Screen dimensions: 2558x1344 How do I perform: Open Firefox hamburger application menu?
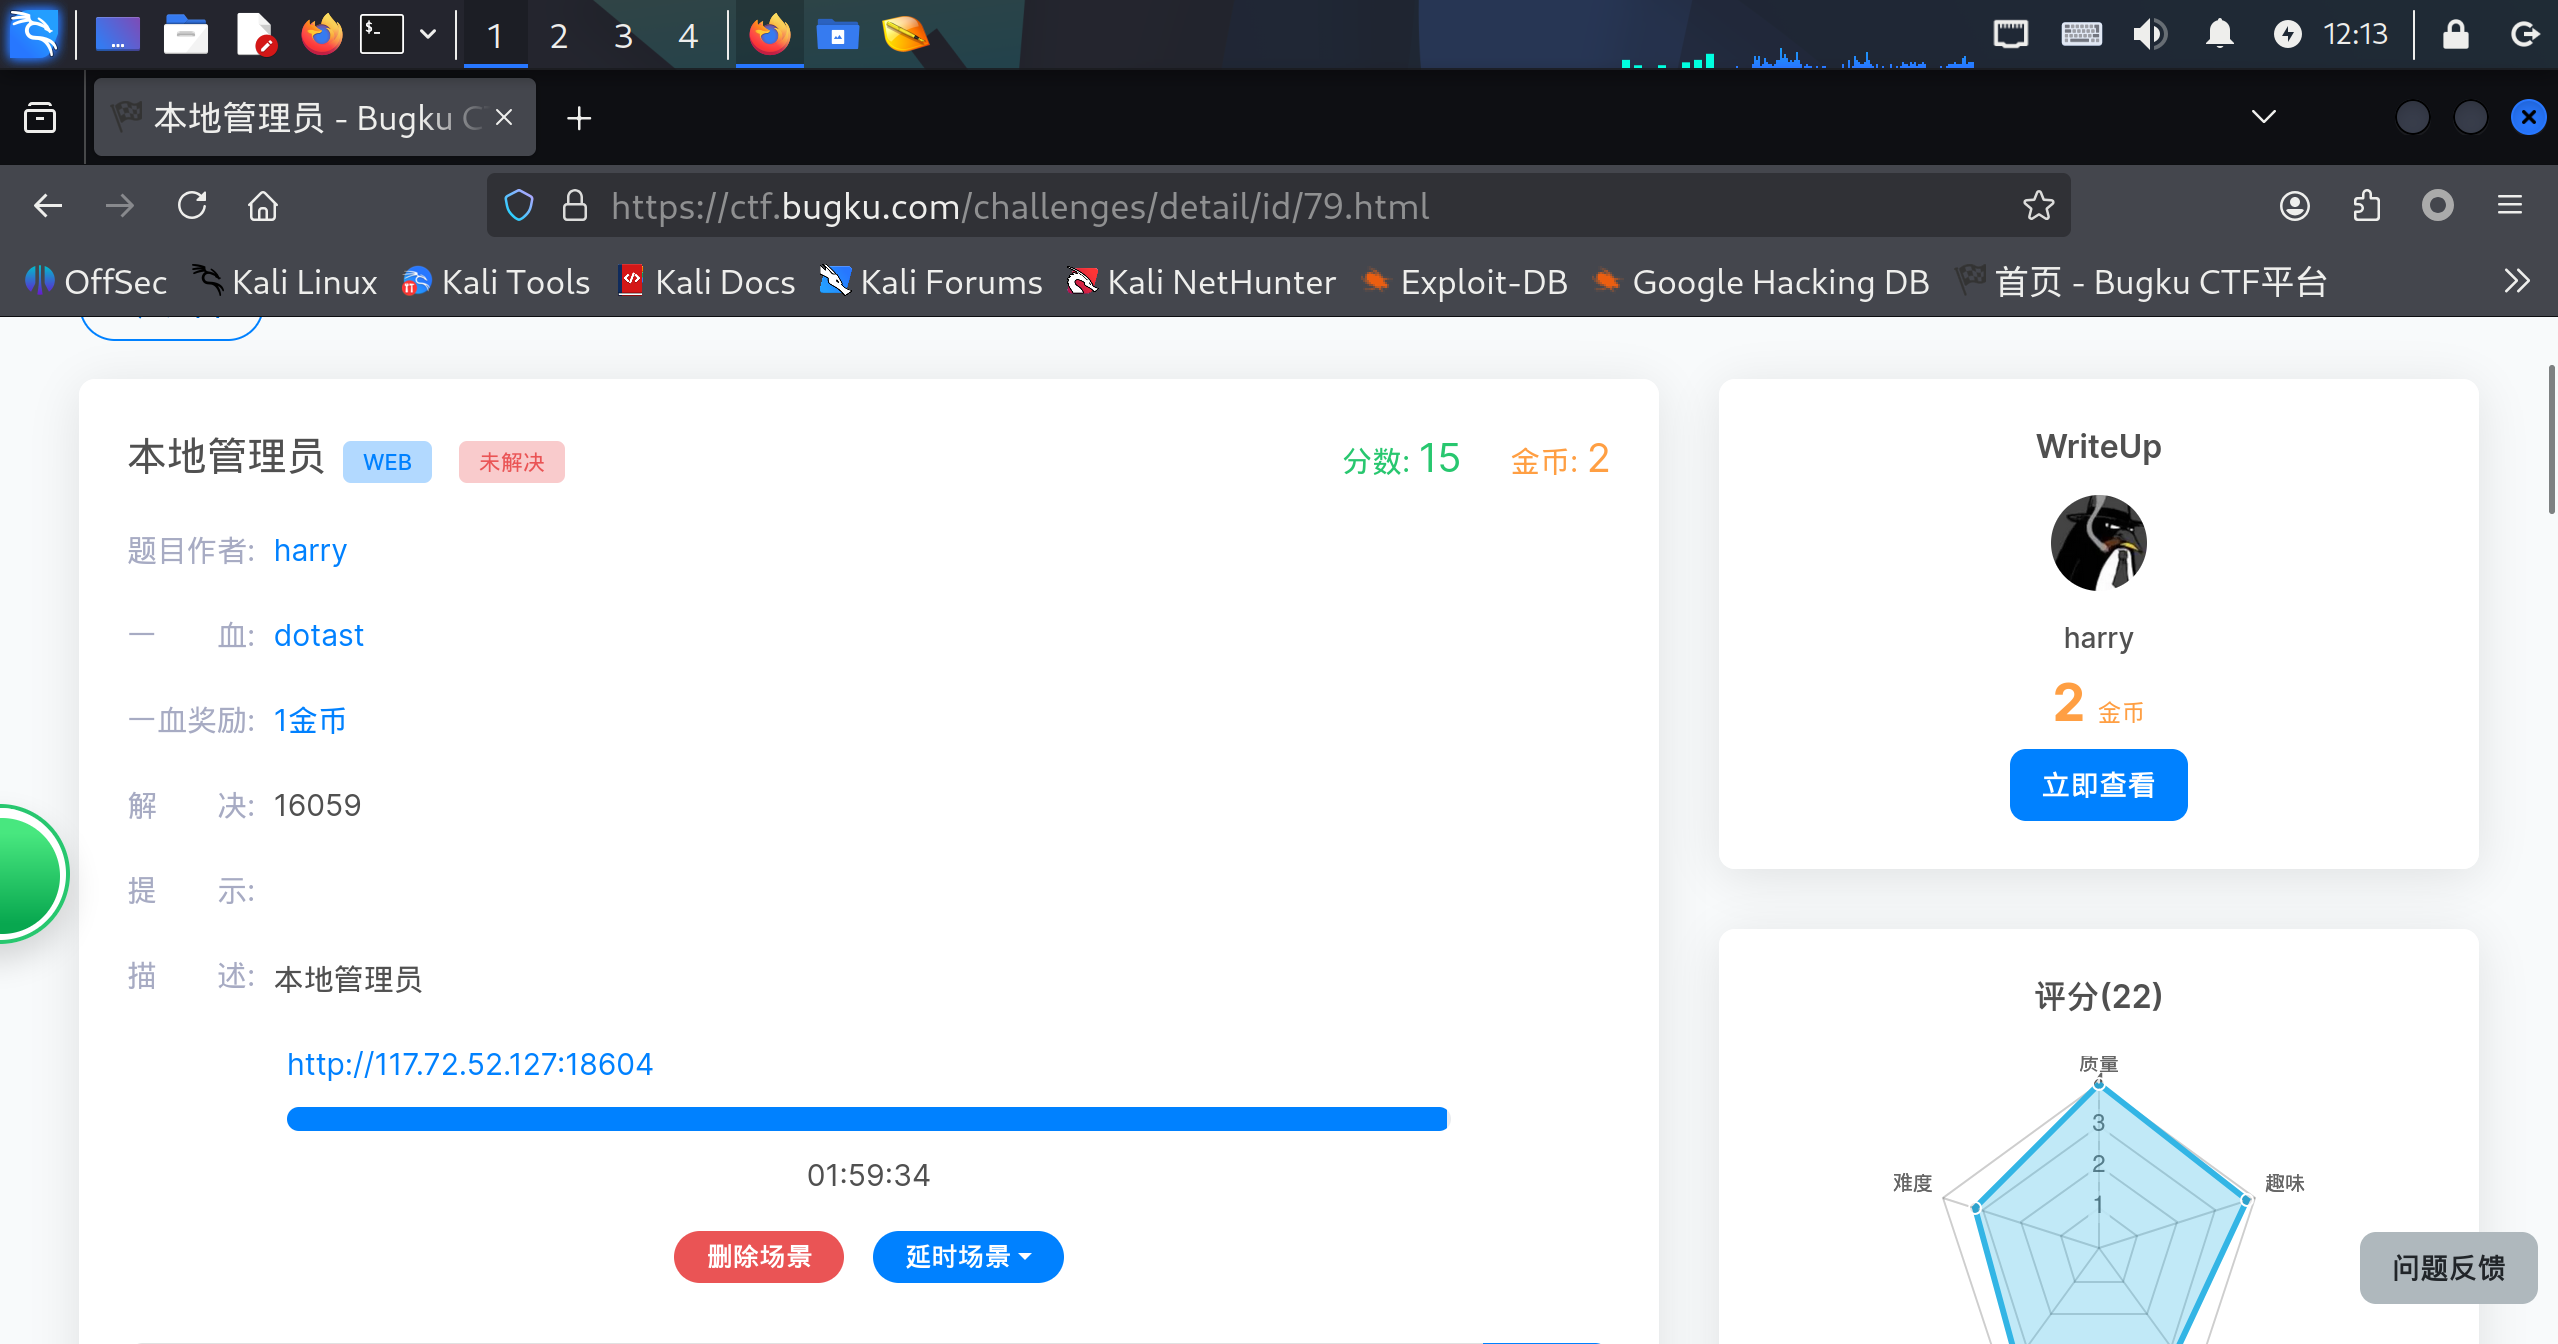click(2510, 206)
